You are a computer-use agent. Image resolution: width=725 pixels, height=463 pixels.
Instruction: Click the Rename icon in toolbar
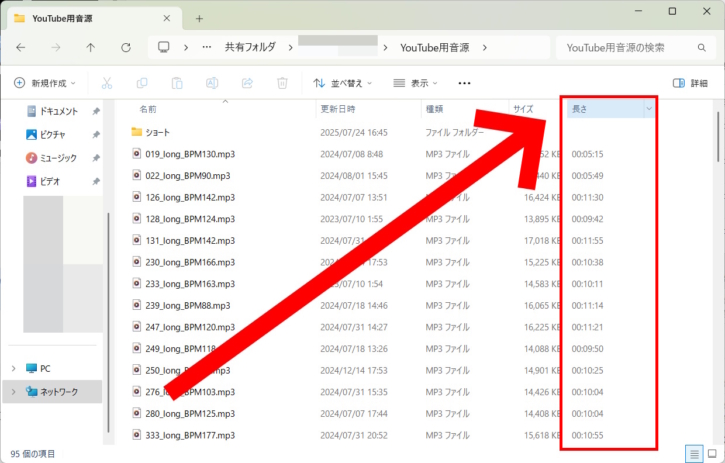coord(211,83)
